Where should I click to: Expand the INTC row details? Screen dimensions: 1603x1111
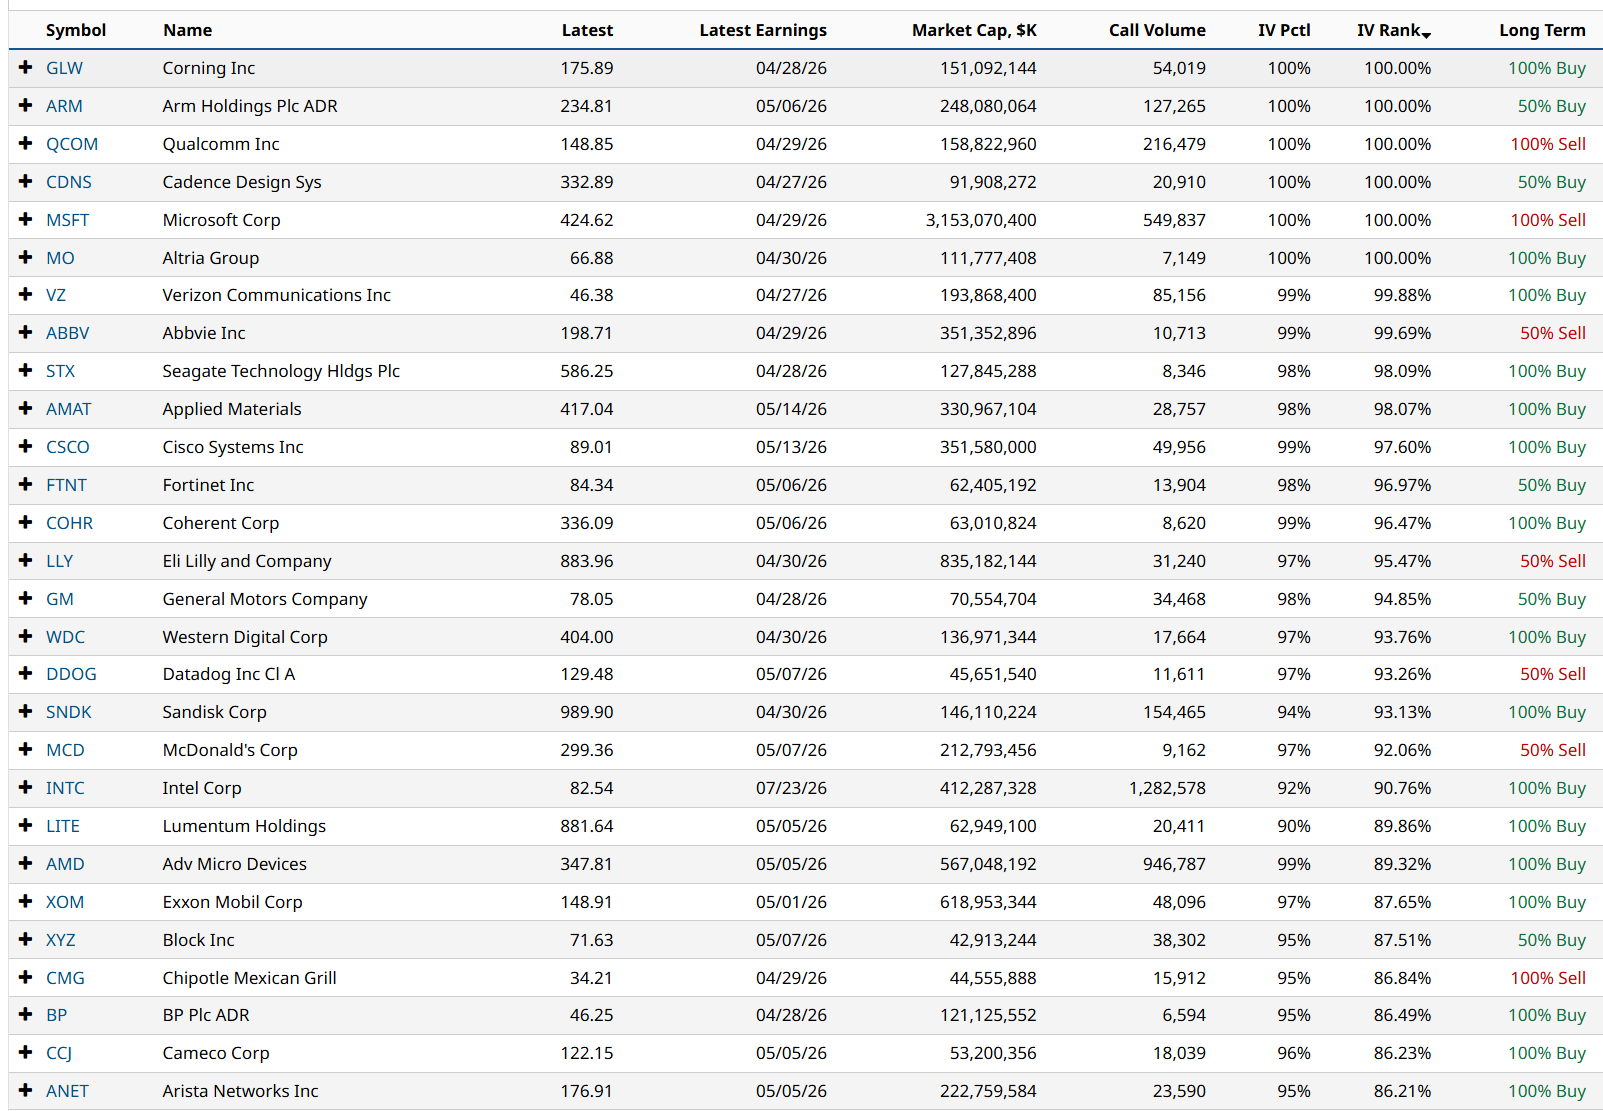click(26, 787)
